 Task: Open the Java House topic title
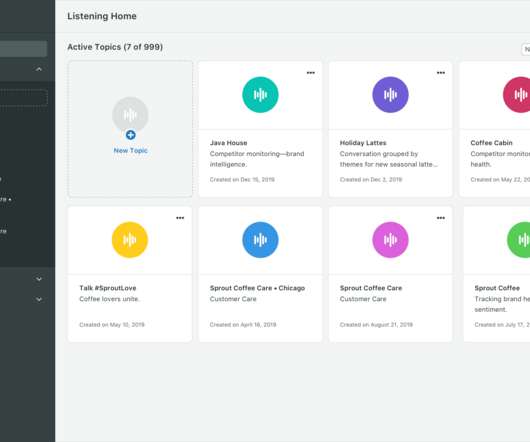coord(228,143)
